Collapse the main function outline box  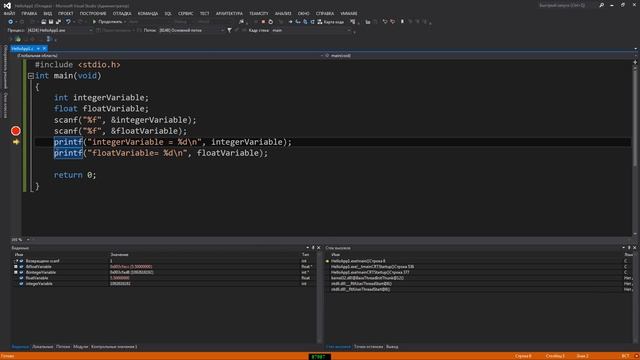pos(31,76)
